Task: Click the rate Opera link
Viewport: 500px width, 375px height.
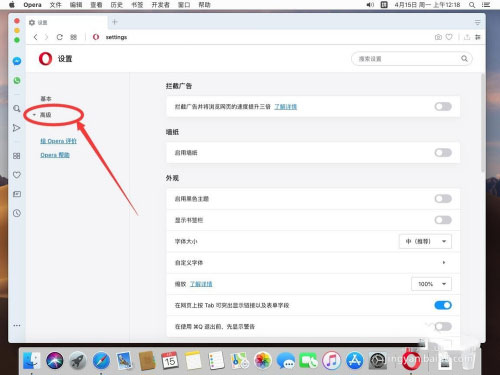Action: coord(58,141)
